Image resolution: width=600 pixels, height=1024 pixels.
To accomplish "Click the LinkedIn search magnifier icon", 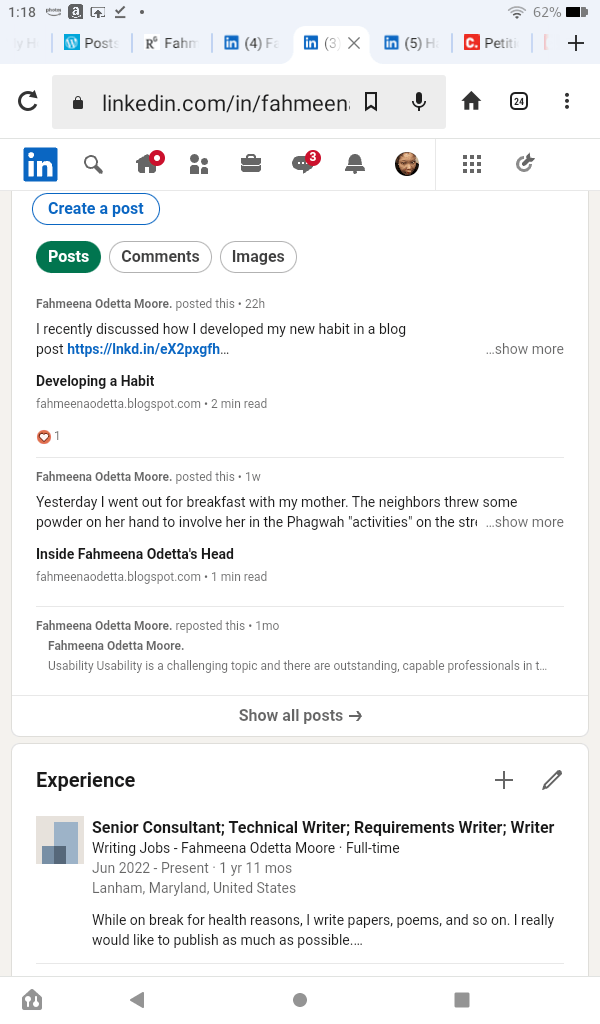I will pyautogui.click(x=93, y=164).
